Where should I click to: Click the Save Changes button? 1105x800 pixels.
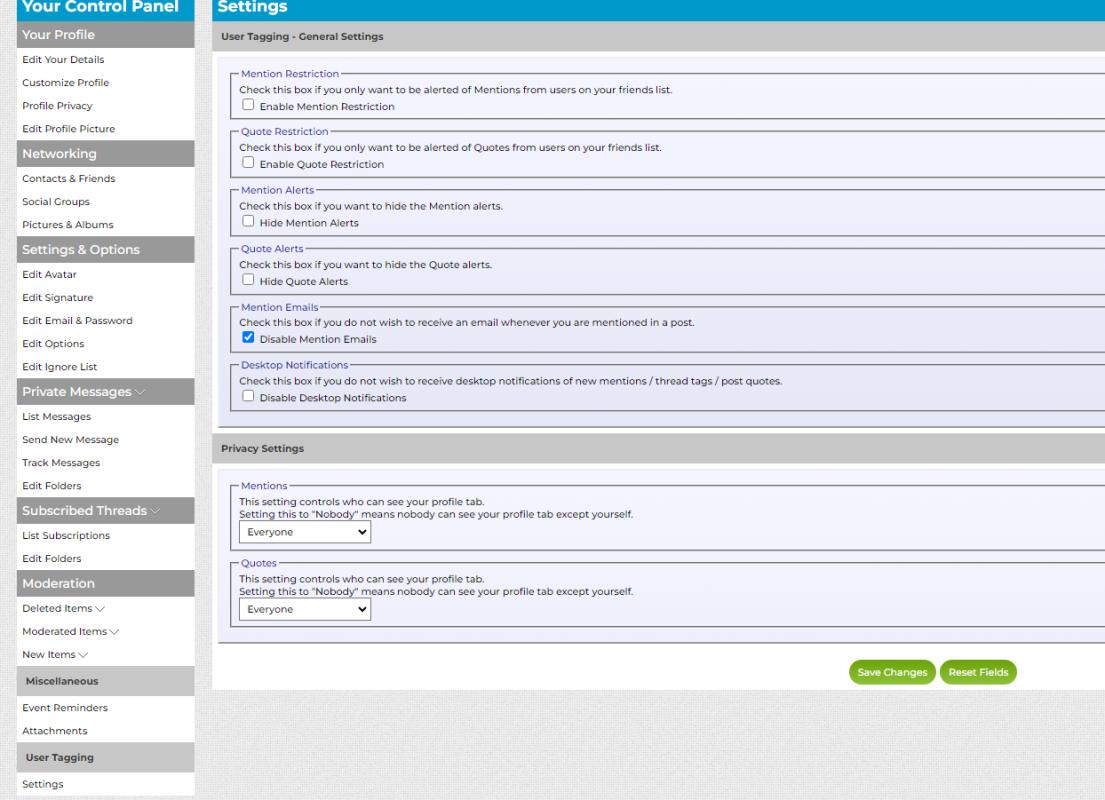892,673
